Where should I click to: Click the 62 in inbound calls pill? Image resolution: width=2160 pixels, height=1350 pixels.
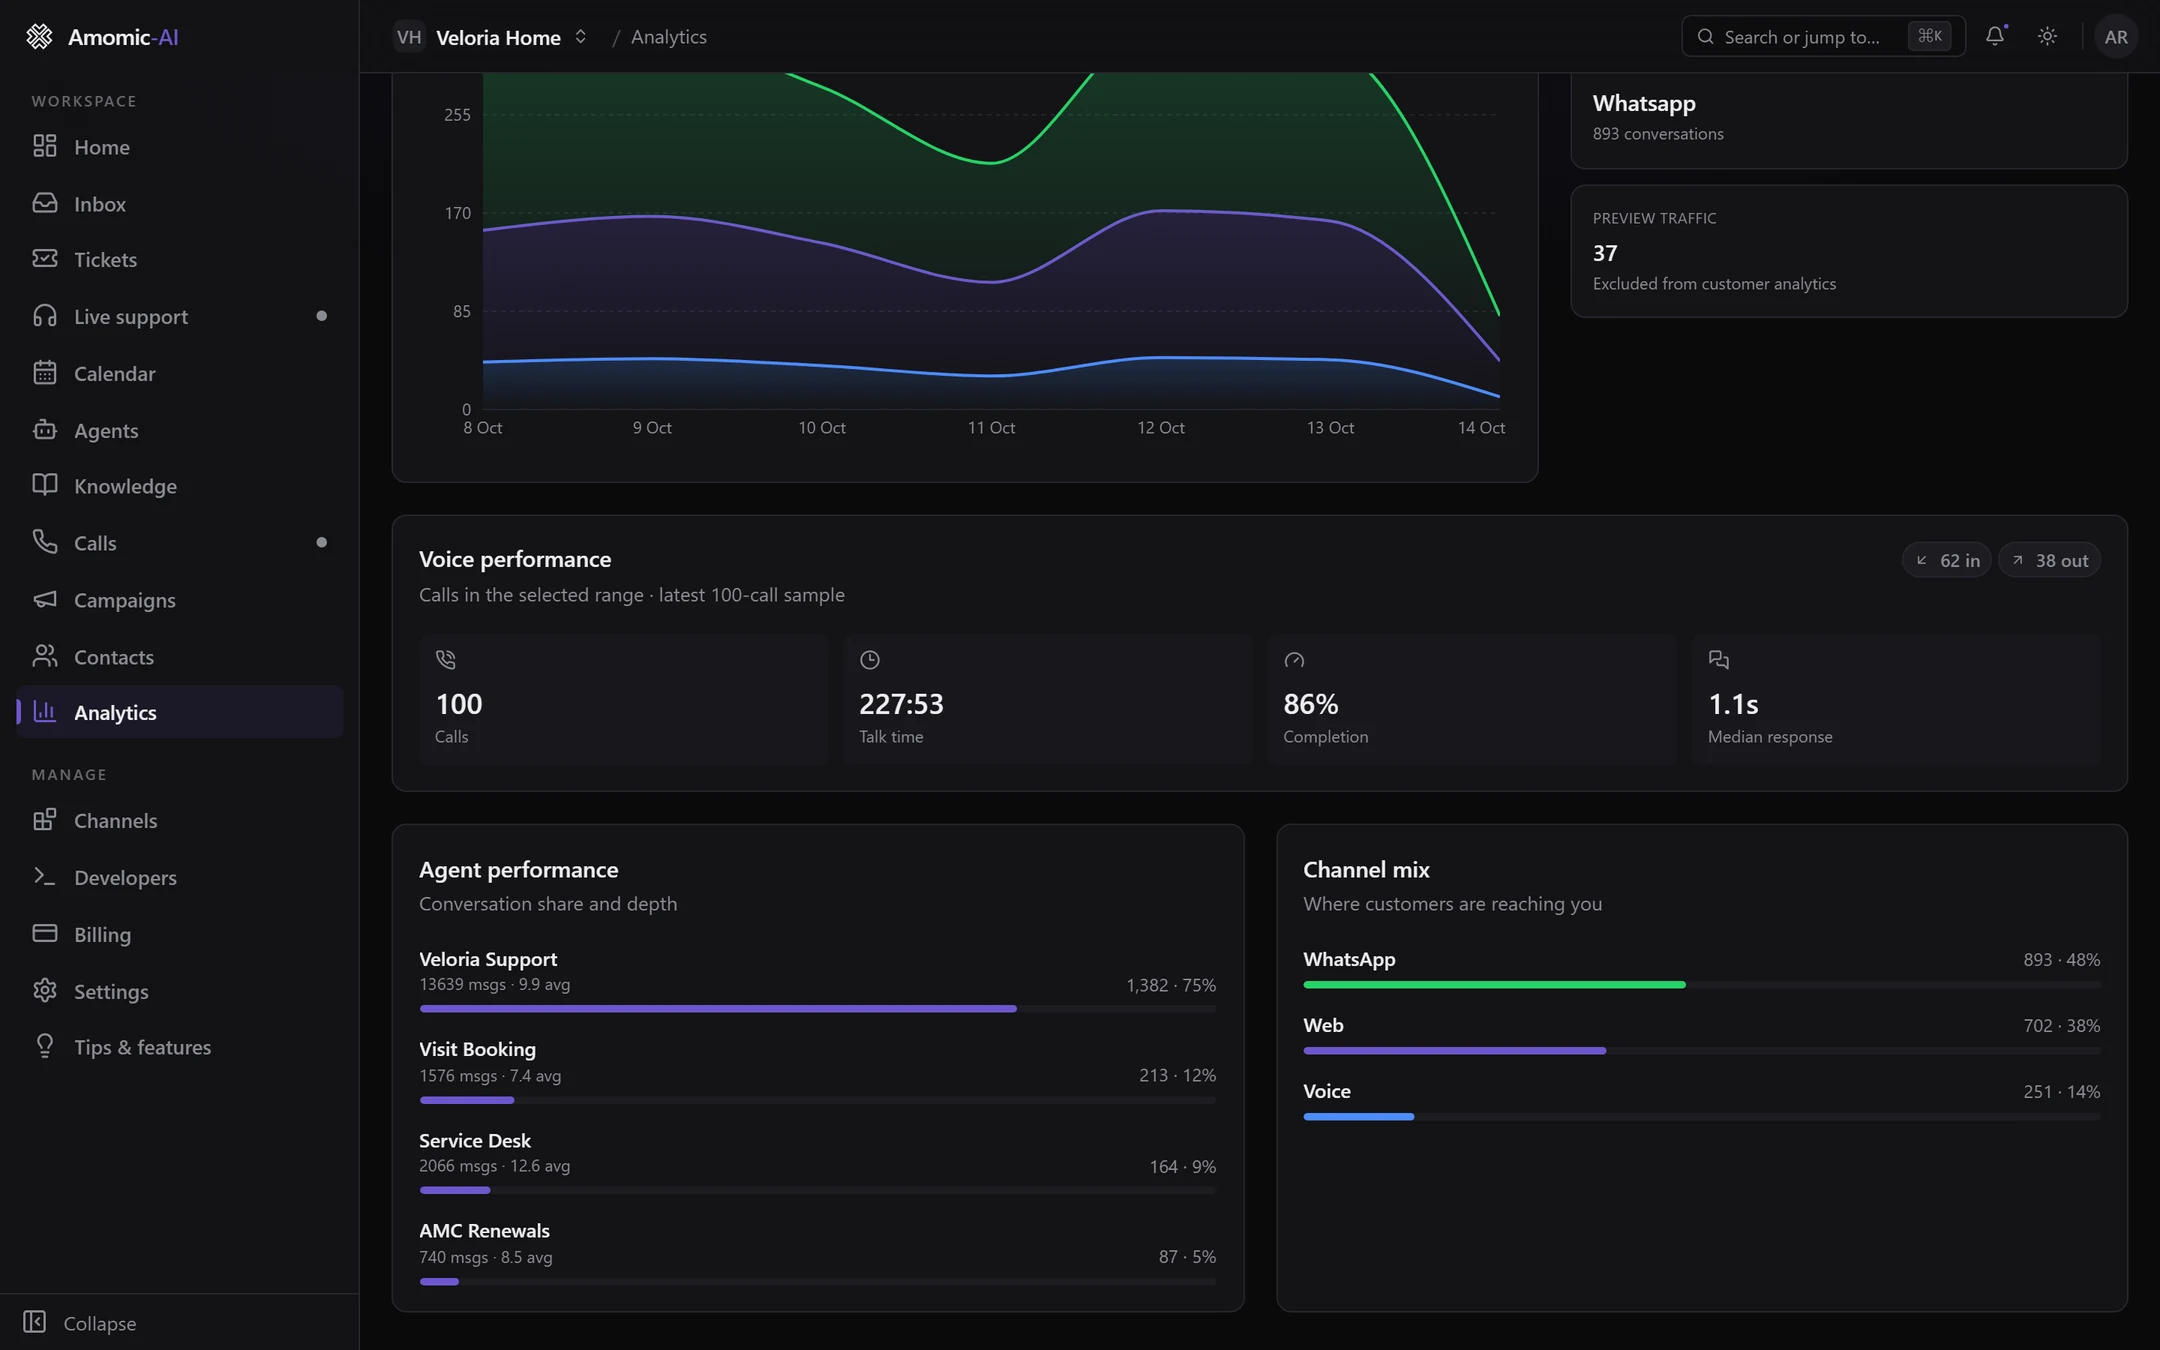(x=1947, y=561)
